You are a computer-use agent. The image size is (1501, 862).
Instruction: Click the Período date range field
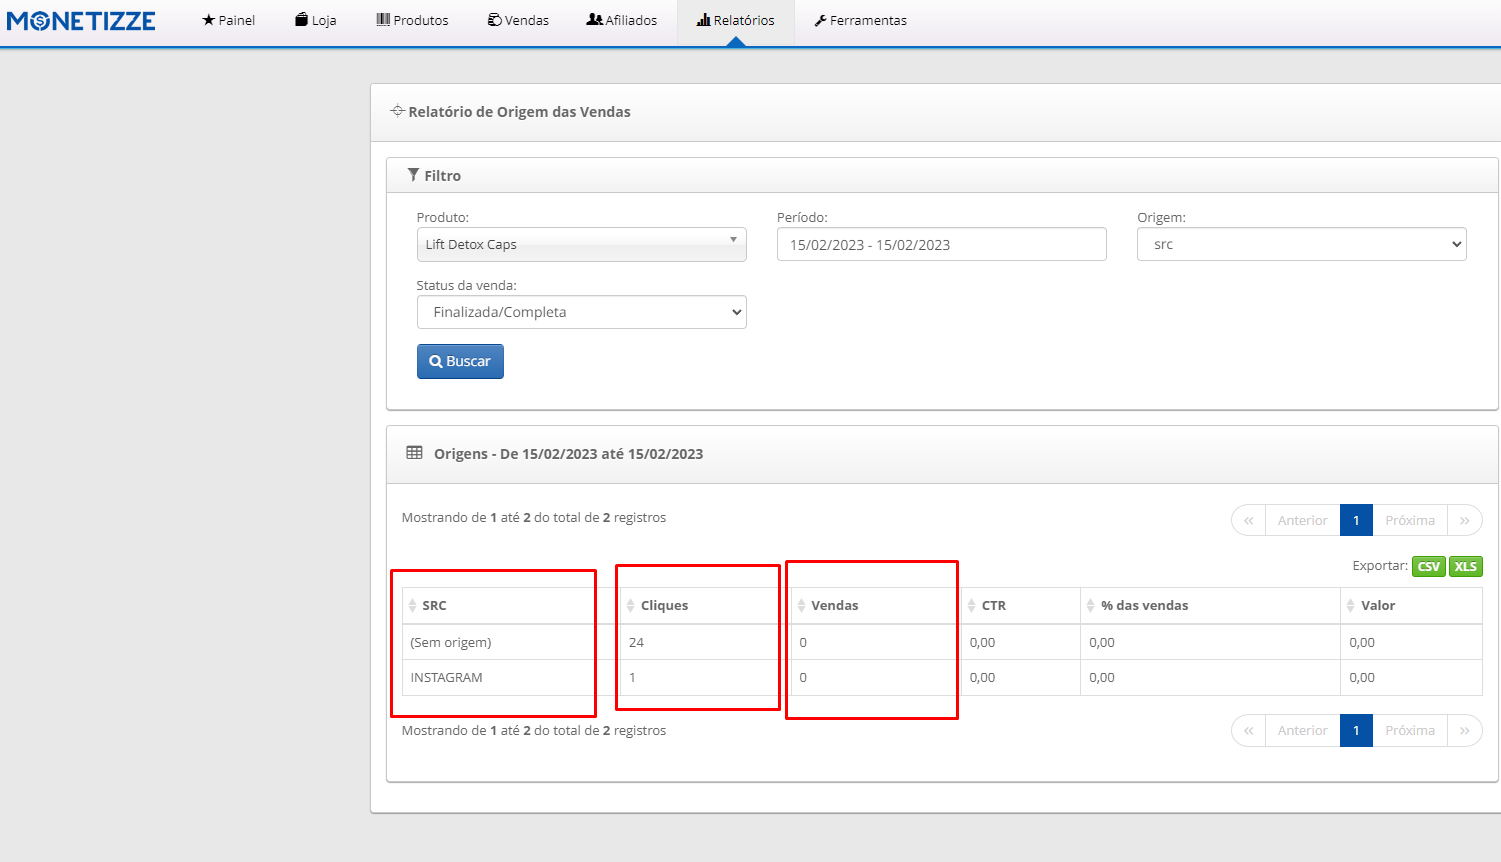941,245
